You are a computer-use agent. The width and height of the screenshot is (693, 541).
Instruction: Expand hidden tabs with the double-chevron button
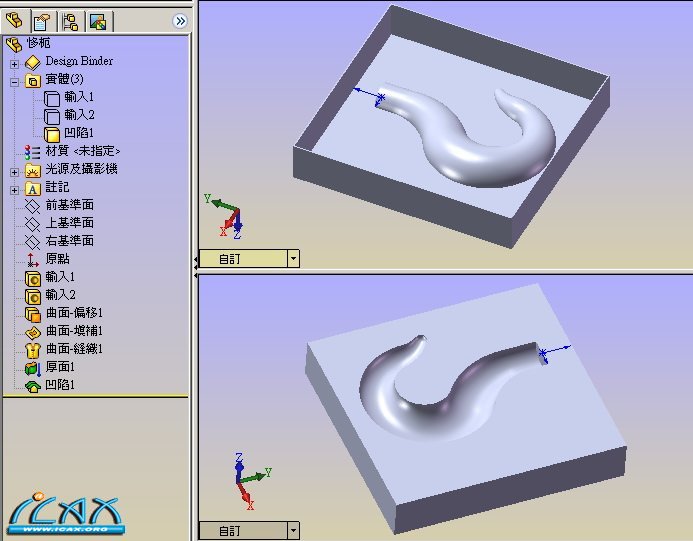tap(180, 21)
